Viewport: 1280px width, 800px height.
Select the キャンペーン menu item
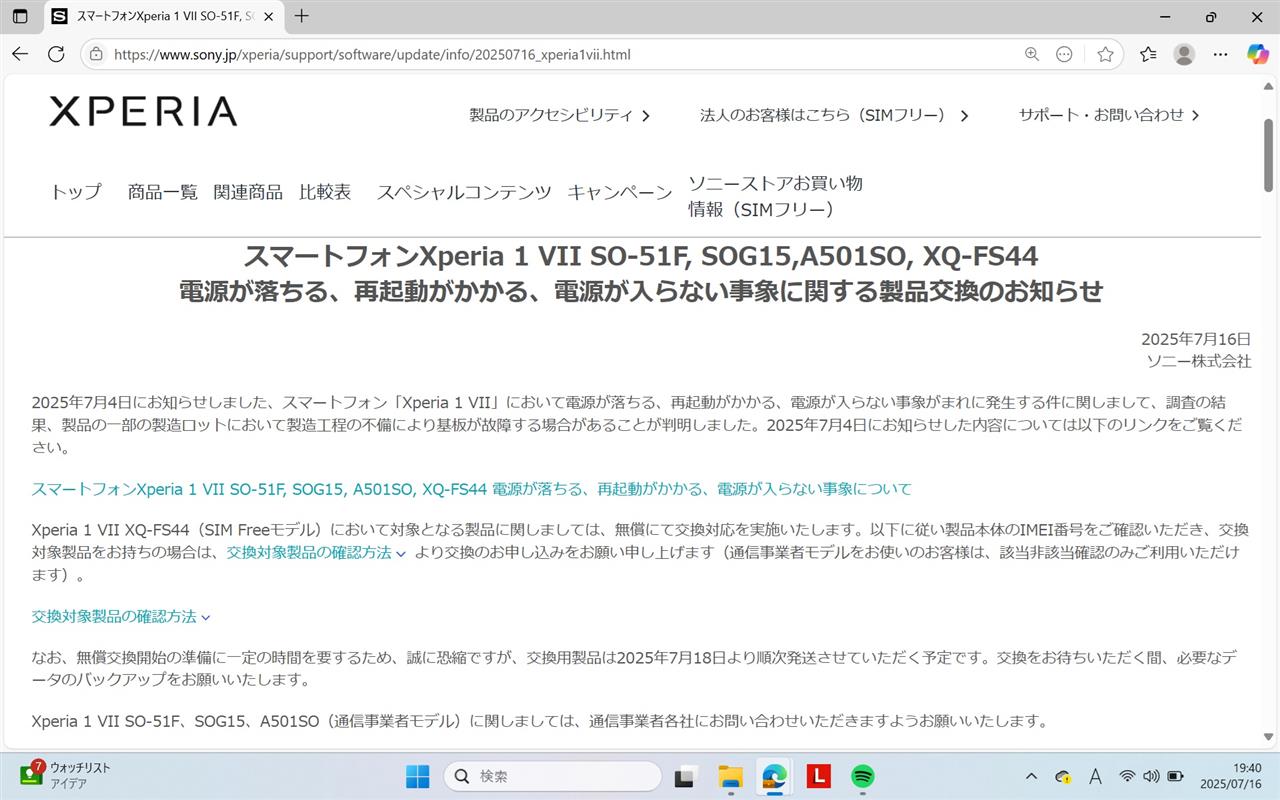(620, 192)
